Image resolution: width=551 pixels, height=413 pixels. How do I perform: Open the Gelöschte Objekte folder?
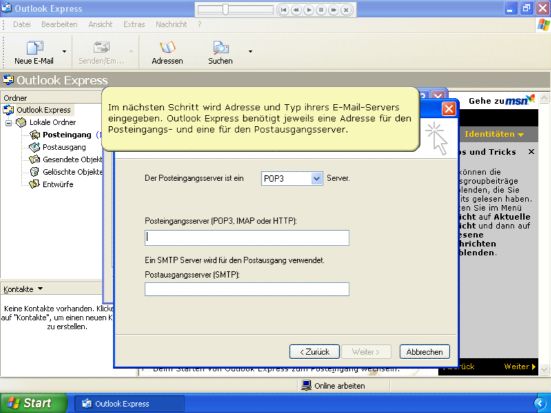coord(72,172)
